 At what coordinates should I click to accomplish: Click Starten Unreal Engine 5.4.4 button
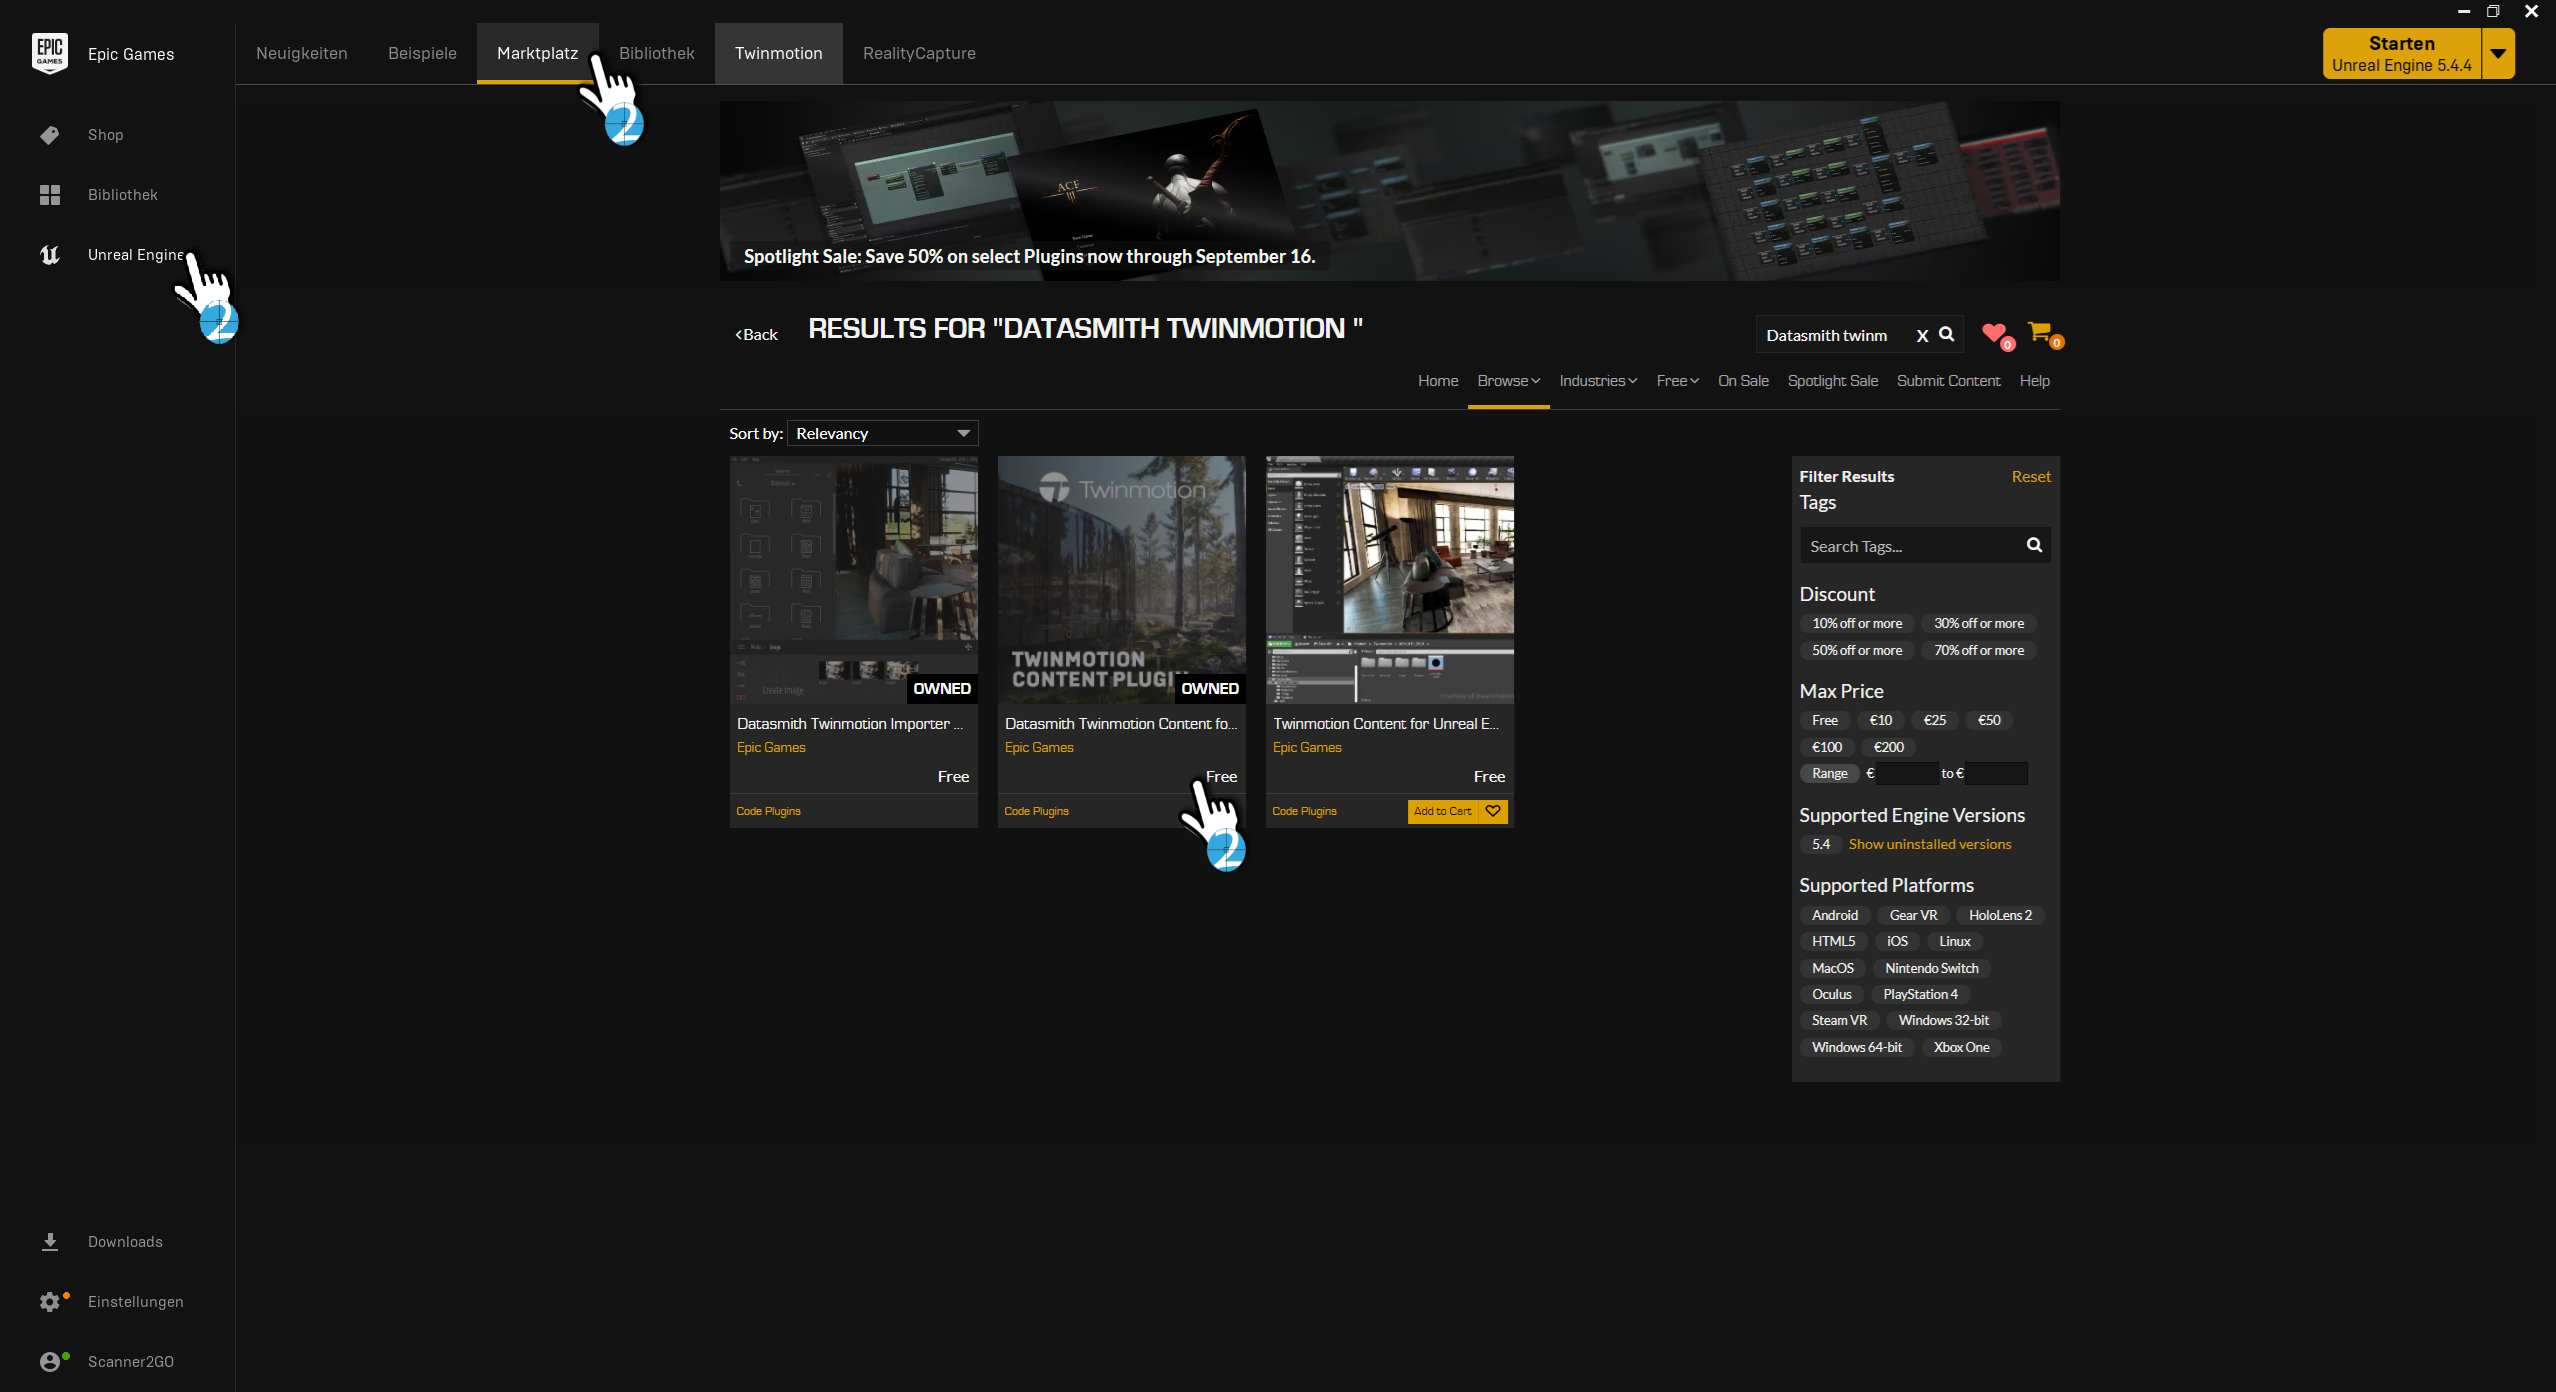(x=2401, y=53)
